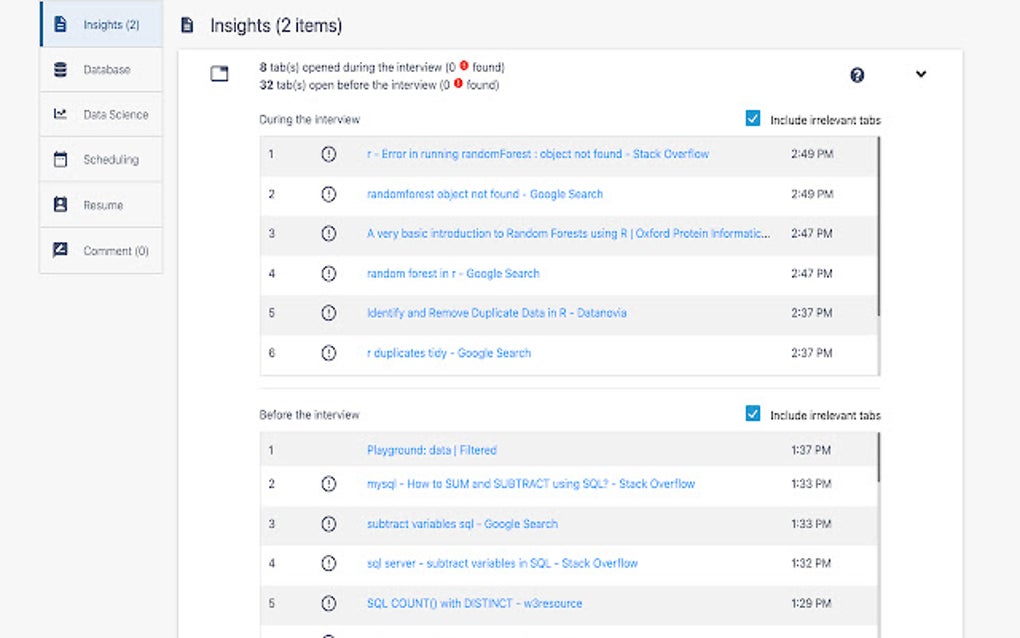Image resolution: width=1020 pixels, height=638 pixels.
Task: Disable Include irrelevant tabs for before interview
Action: coord(753,414)
